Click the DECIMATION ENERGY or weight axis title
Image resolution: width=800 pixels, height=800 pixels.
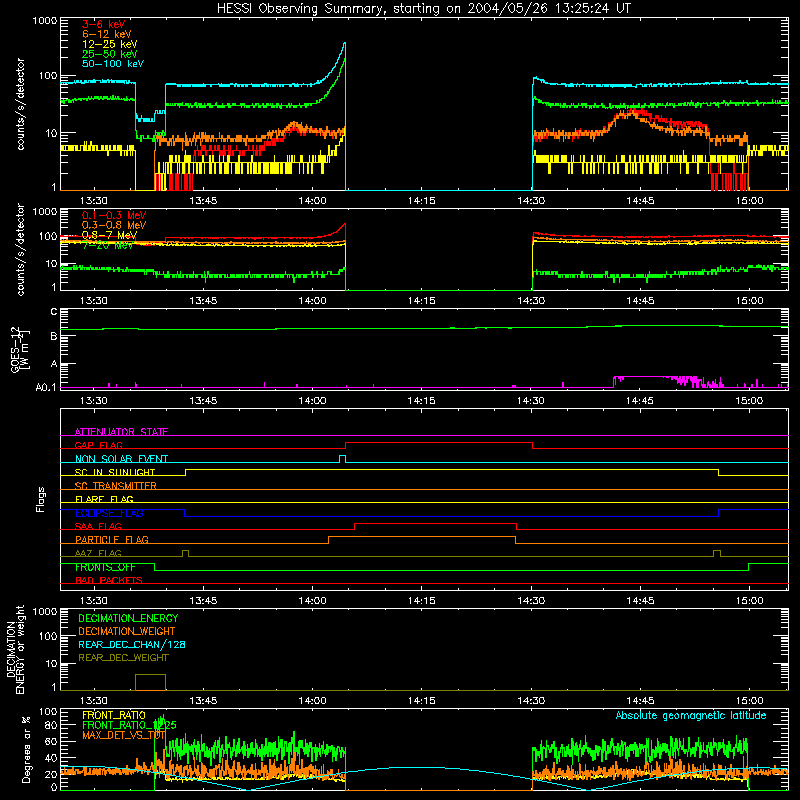pyautogui.click(x=15, y=649)
